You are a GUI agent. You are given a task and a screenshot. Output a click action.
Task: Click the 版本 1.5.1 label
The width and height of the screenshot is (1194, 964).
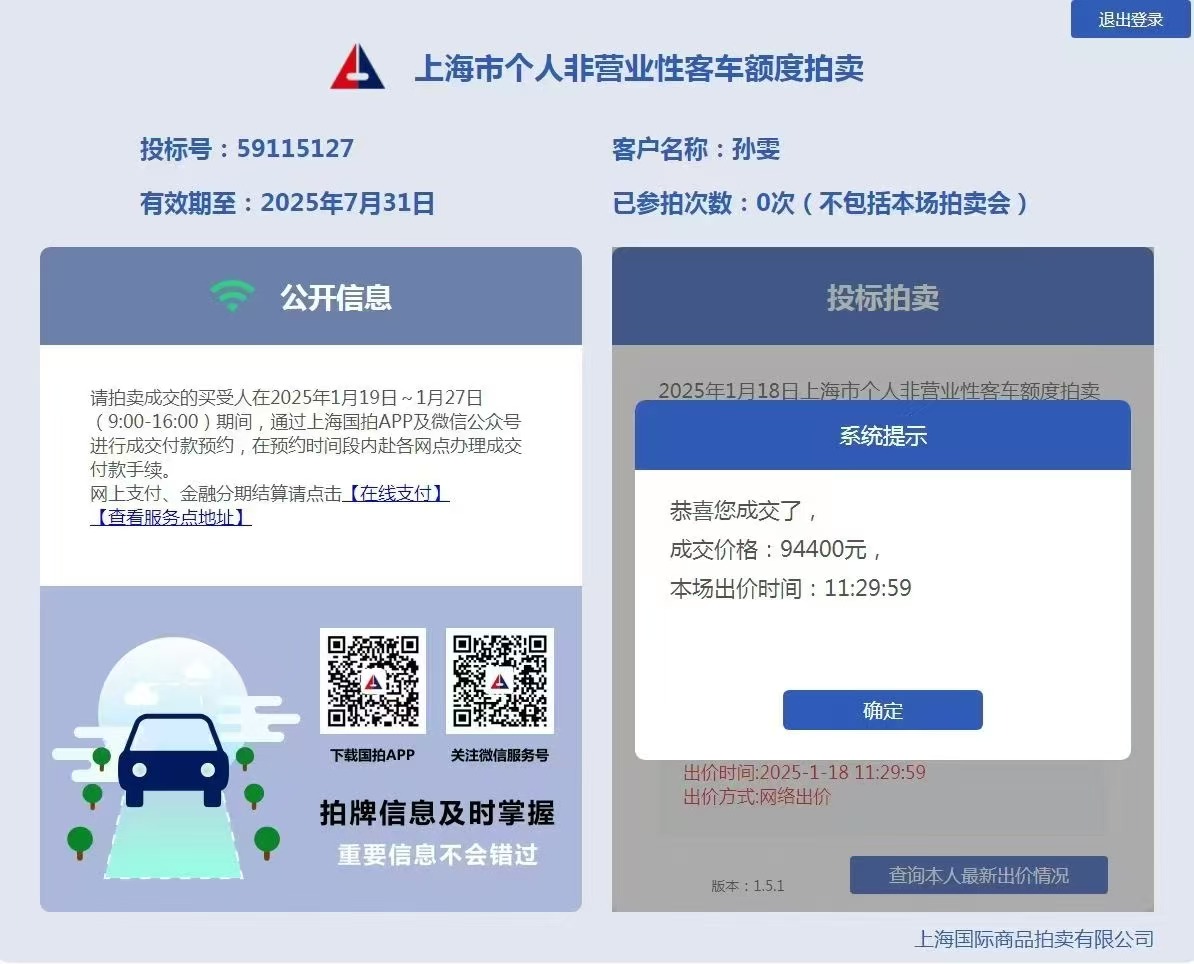[747, 886]
